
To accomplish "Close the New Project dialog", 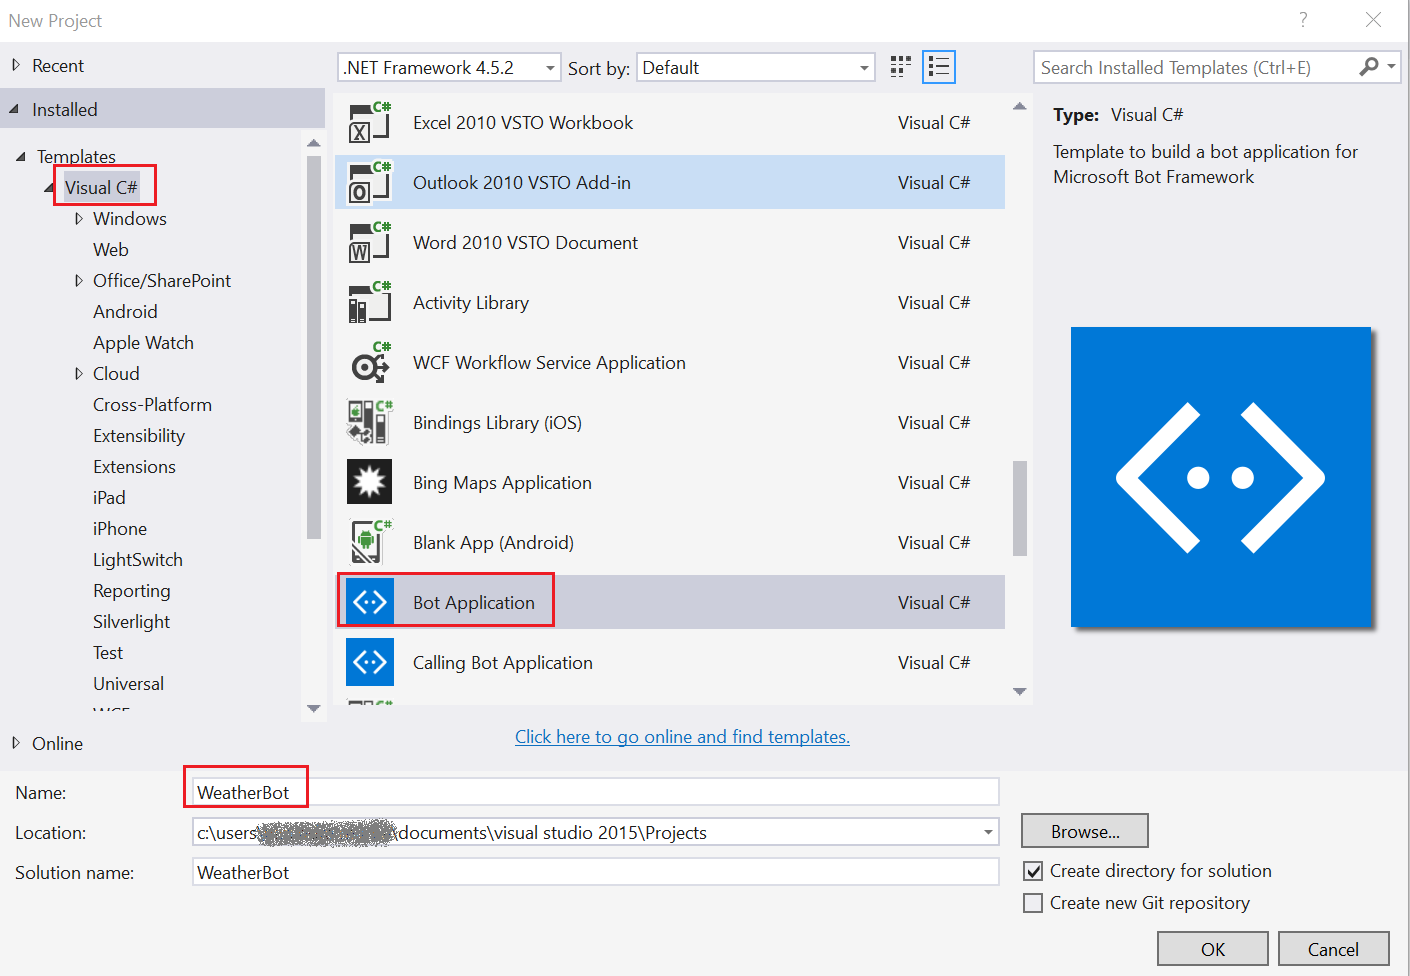I will pyautogui.click(x=1373, y=20).
